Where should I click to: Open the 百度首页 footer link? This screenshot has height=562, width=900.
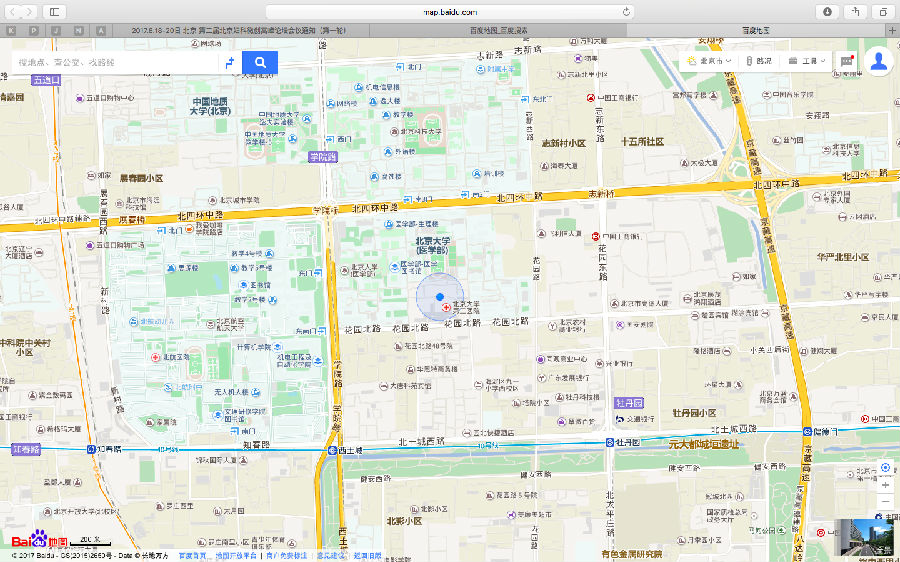[x=193, y=556]
